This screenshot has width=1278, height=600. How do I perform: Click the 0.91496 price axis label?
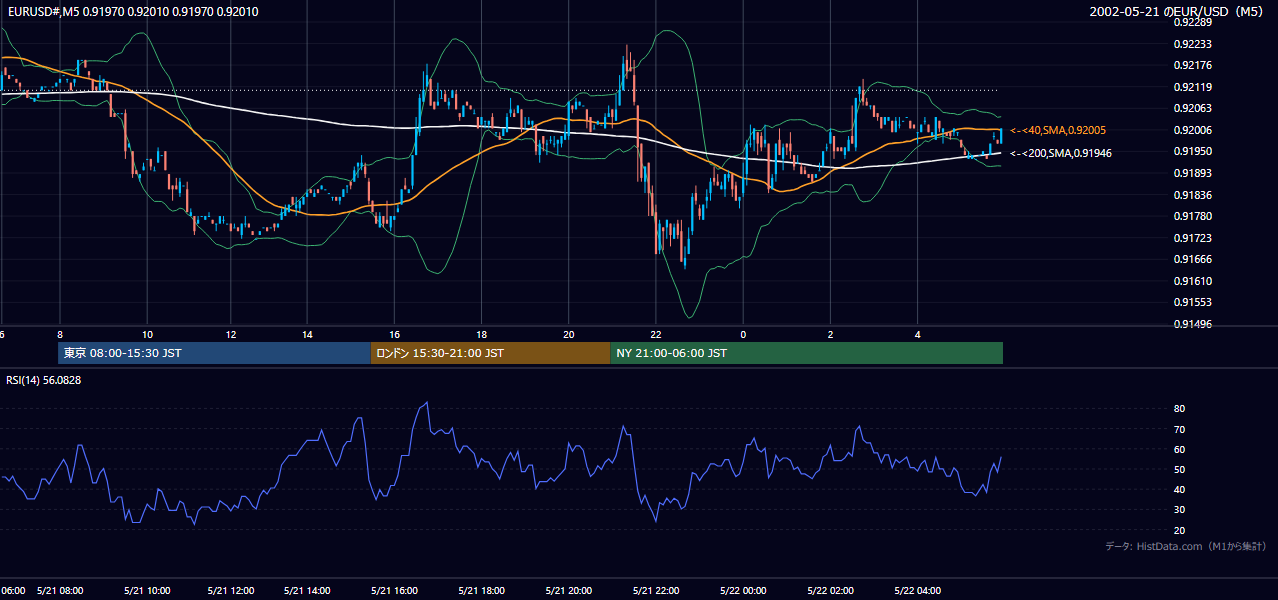click(1192, 324)
